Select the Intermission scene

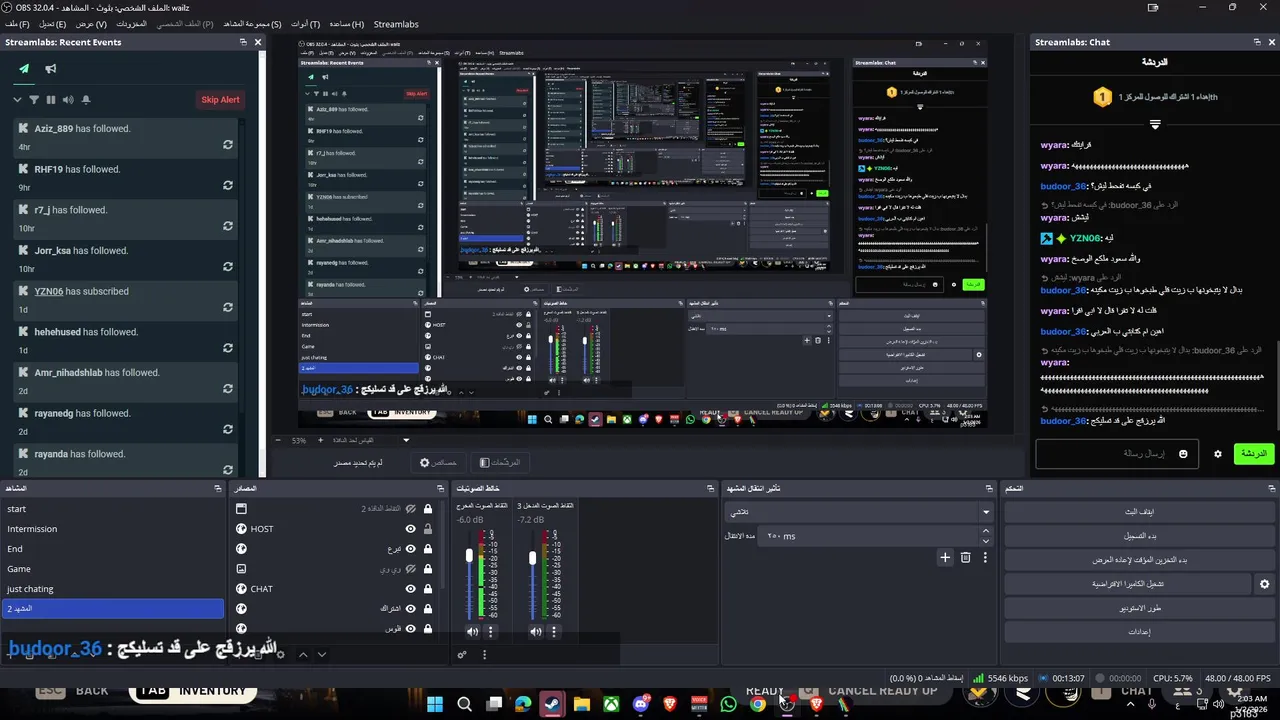113,529
